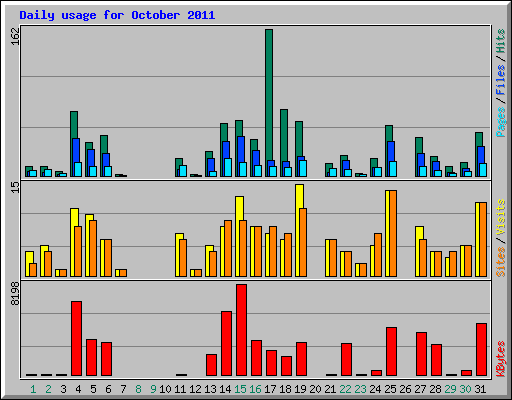
Task: Click the 'KBytes' legend label
Action: pos(501,359)
